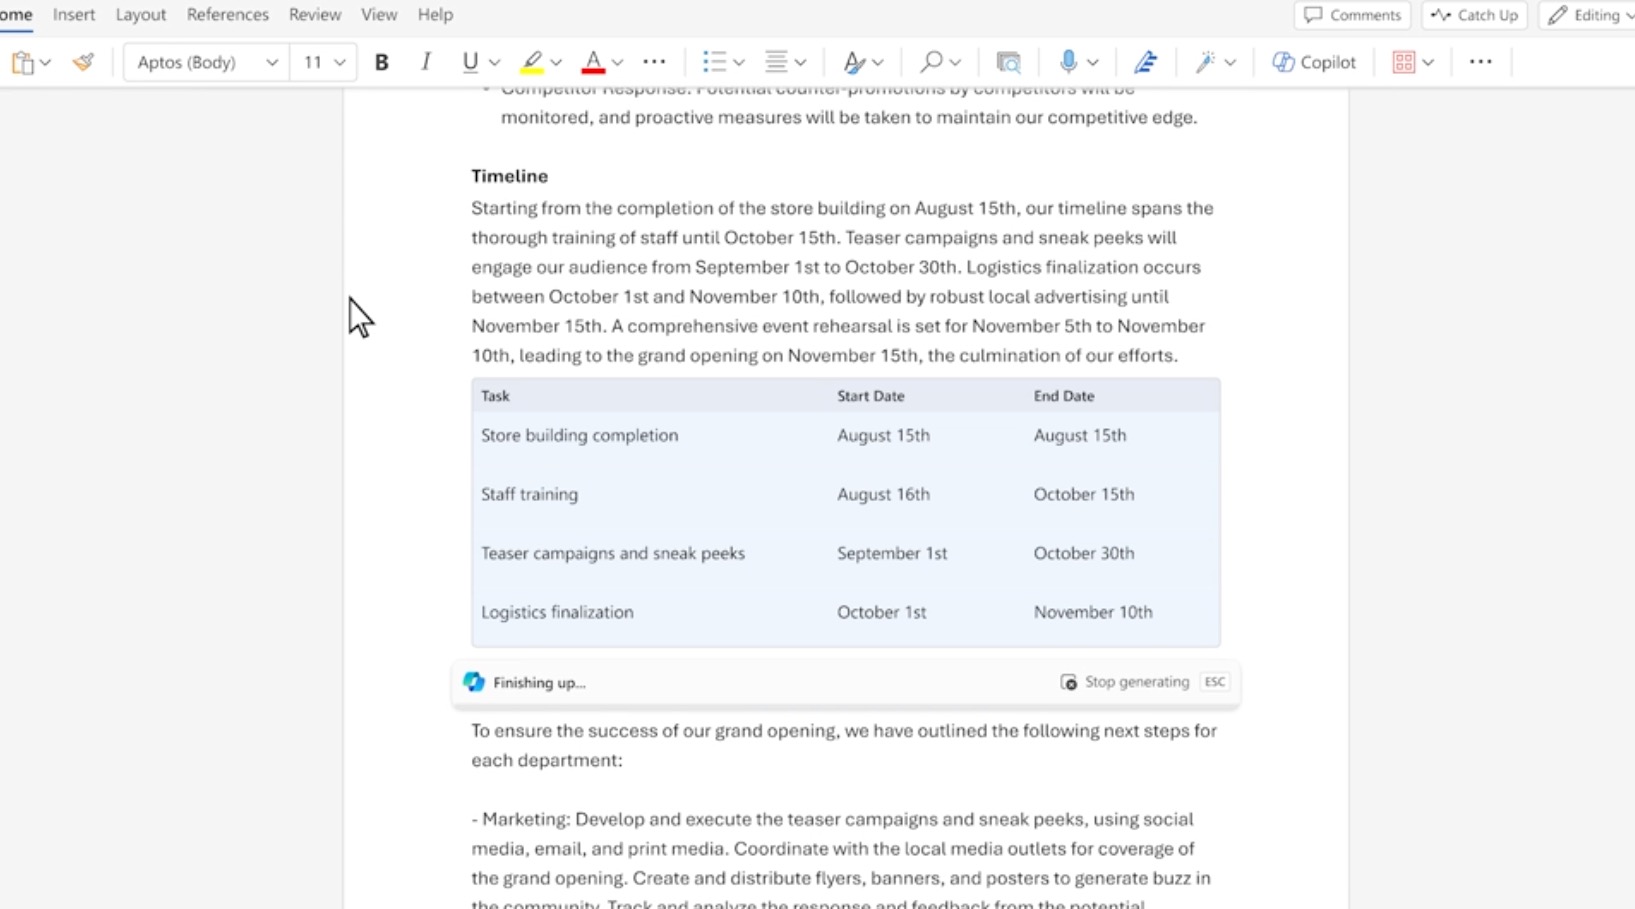Open the Editing mode menu
The height and width of the screenshot is (909, 1635).
pyautogui.click(x=1588, y=15)
